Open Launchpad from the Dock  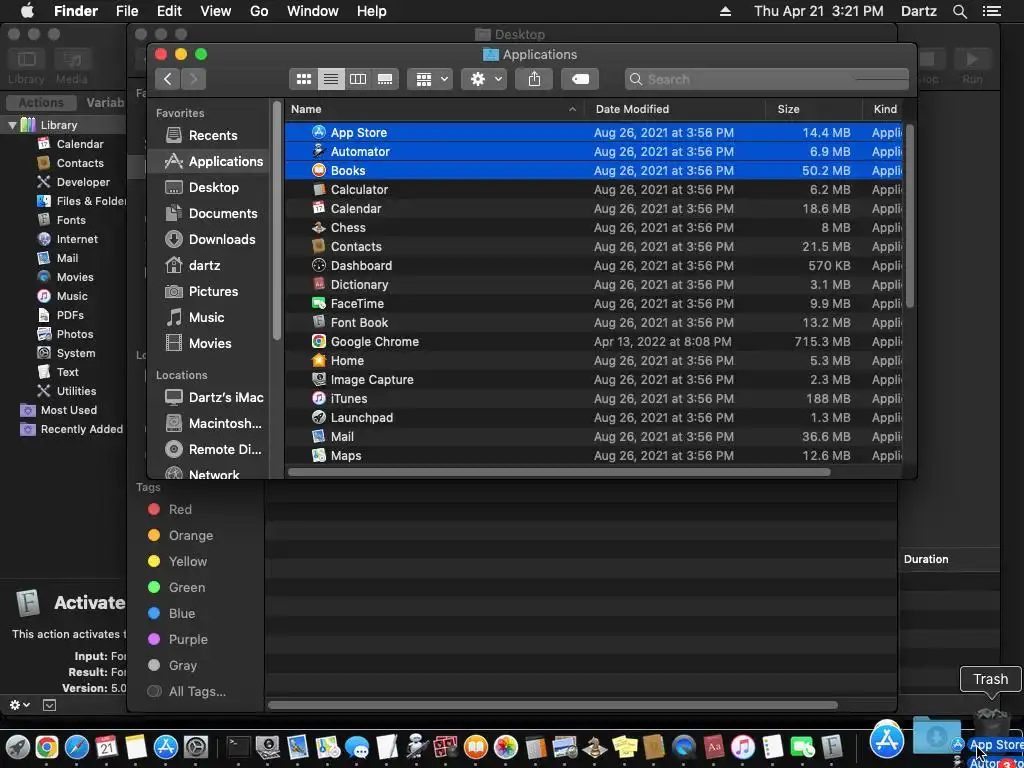tap(18, 746)
